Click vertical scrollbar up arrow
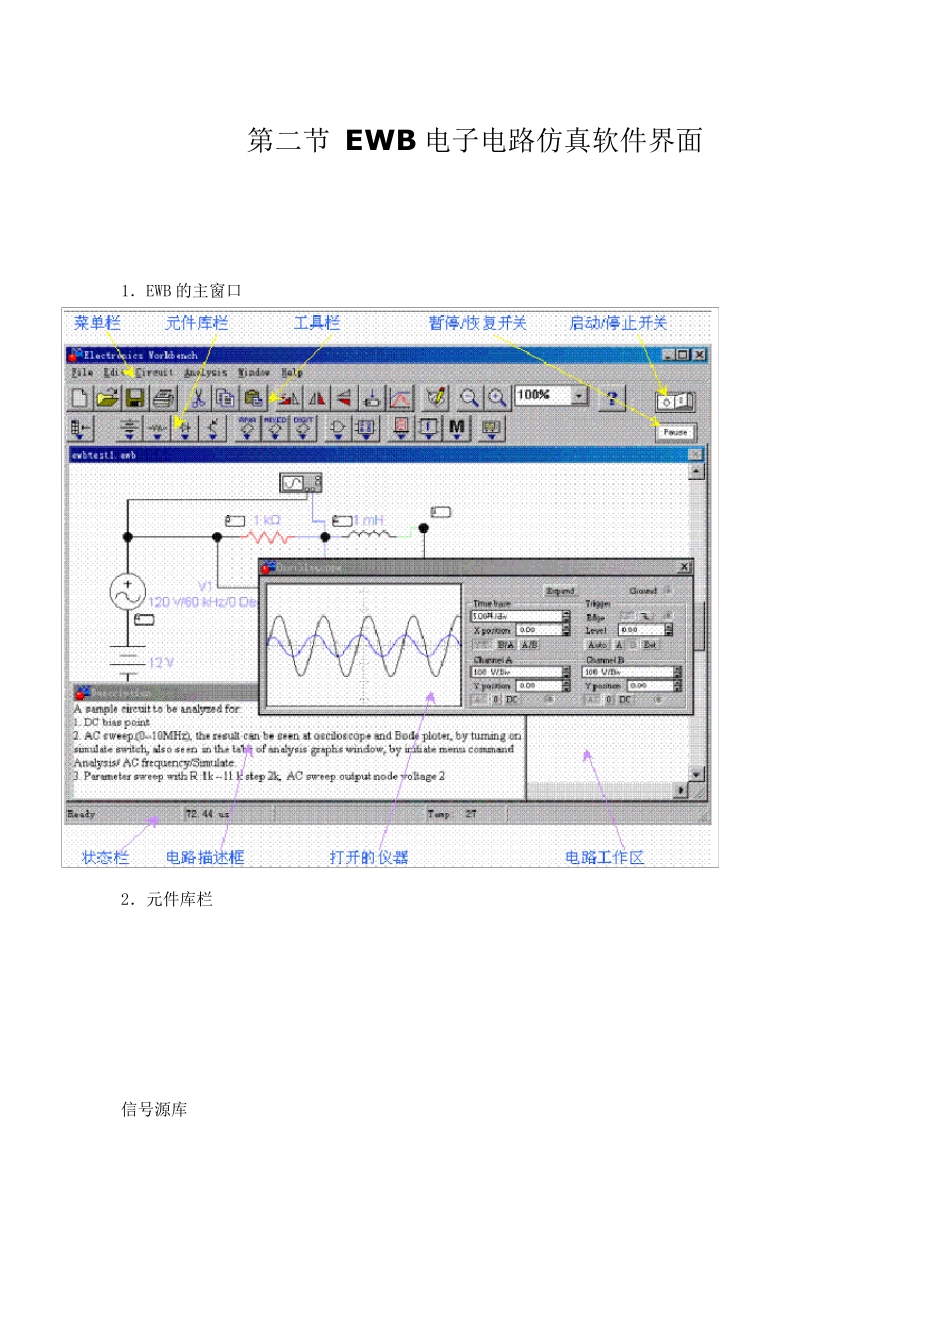This screenshot has height=1344, width=950. tap(697, 470)
